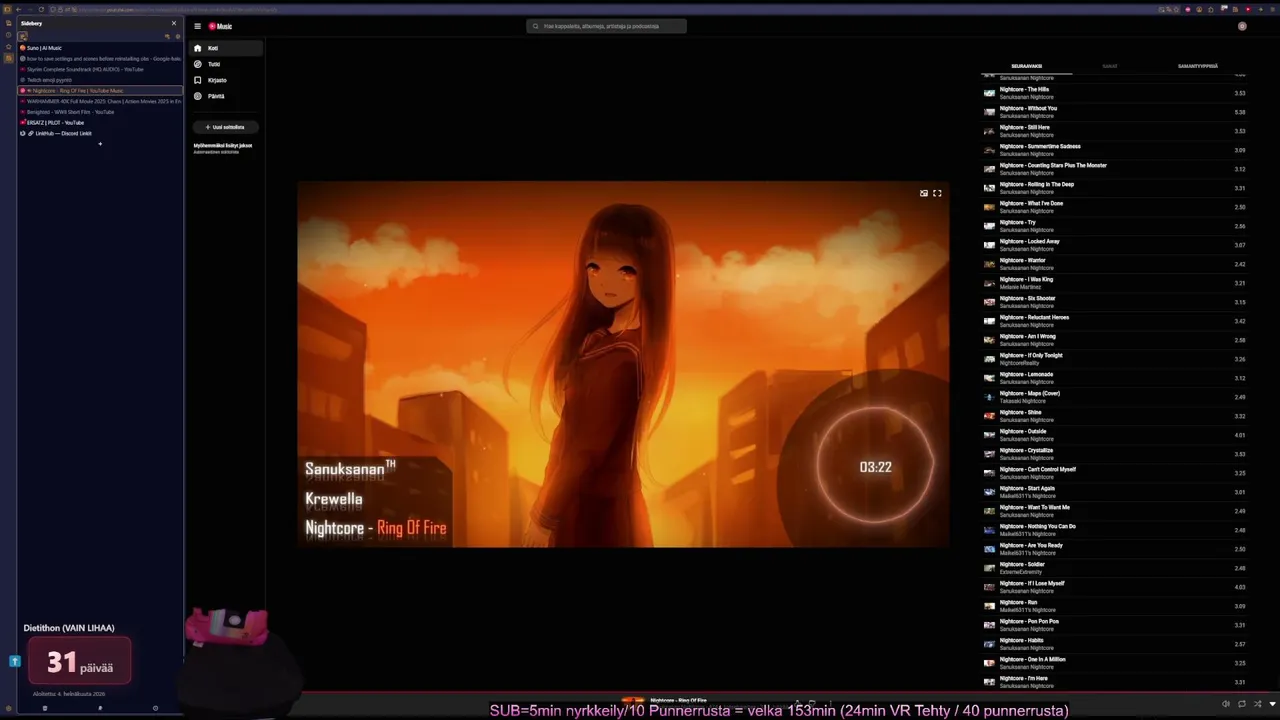Open the Sidebery tab tools icon beside settings

[167, 36]
